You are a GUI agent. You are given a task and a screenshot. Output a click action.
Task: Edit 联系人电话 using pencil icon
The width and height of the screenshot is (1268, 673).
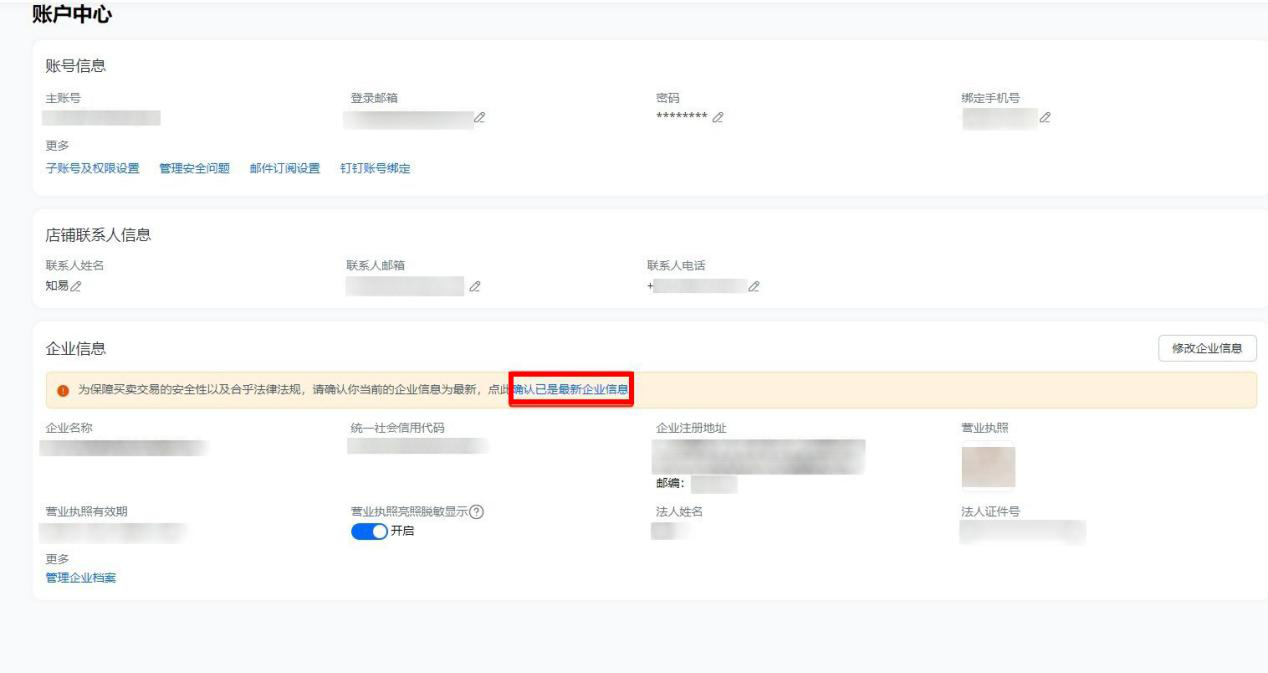pos(753,287)
